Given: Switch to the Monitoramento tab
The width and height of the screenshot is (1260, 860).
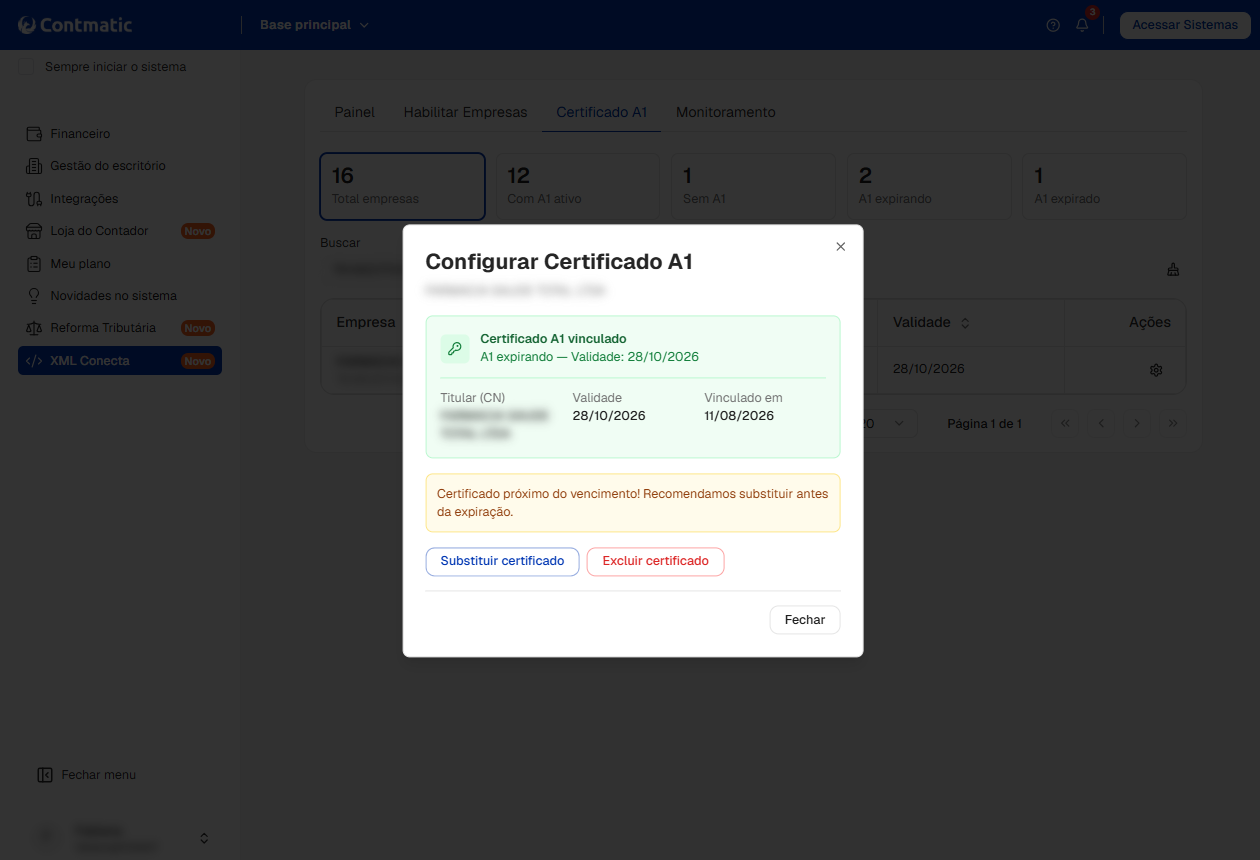Looking at the screenshot, I should point(726,112).
